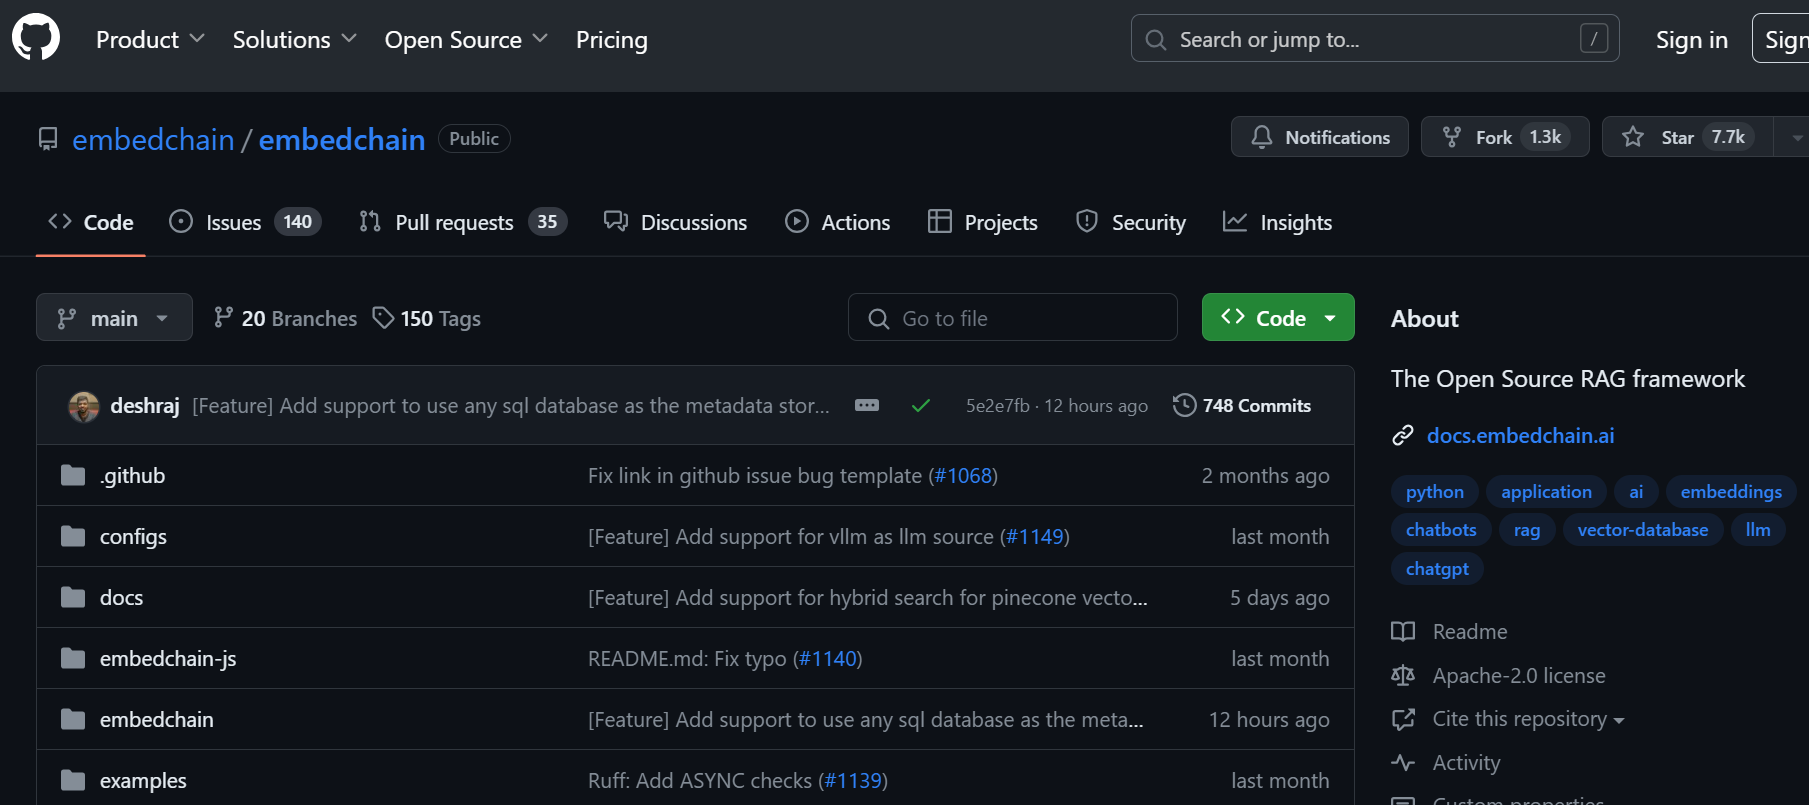Expand commit message ellipsis icon

tap(867, 405)
